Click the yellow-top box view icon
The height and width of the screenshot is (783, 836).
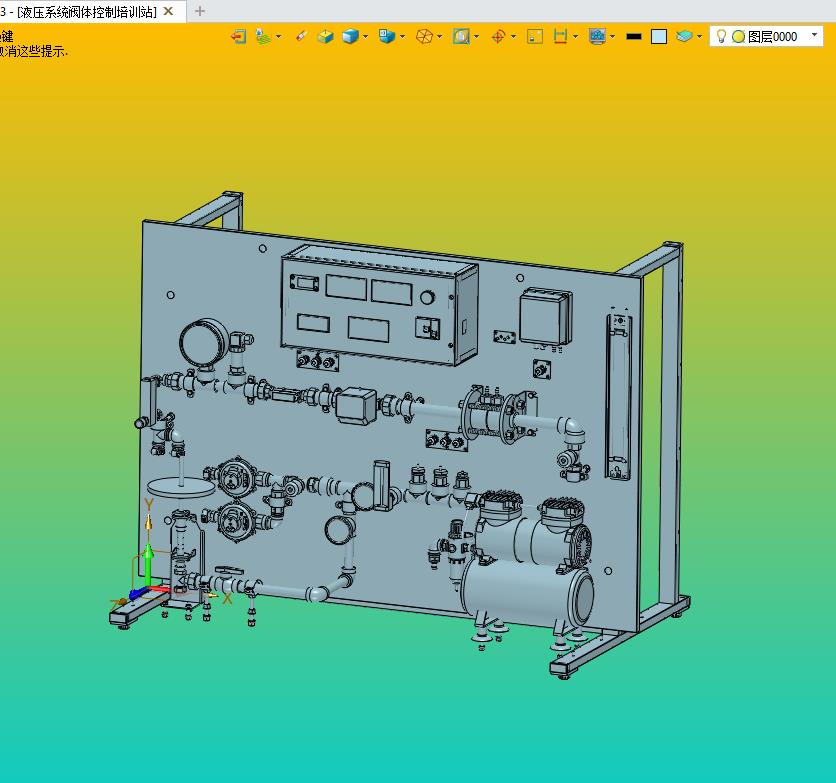tap(325, 36)
